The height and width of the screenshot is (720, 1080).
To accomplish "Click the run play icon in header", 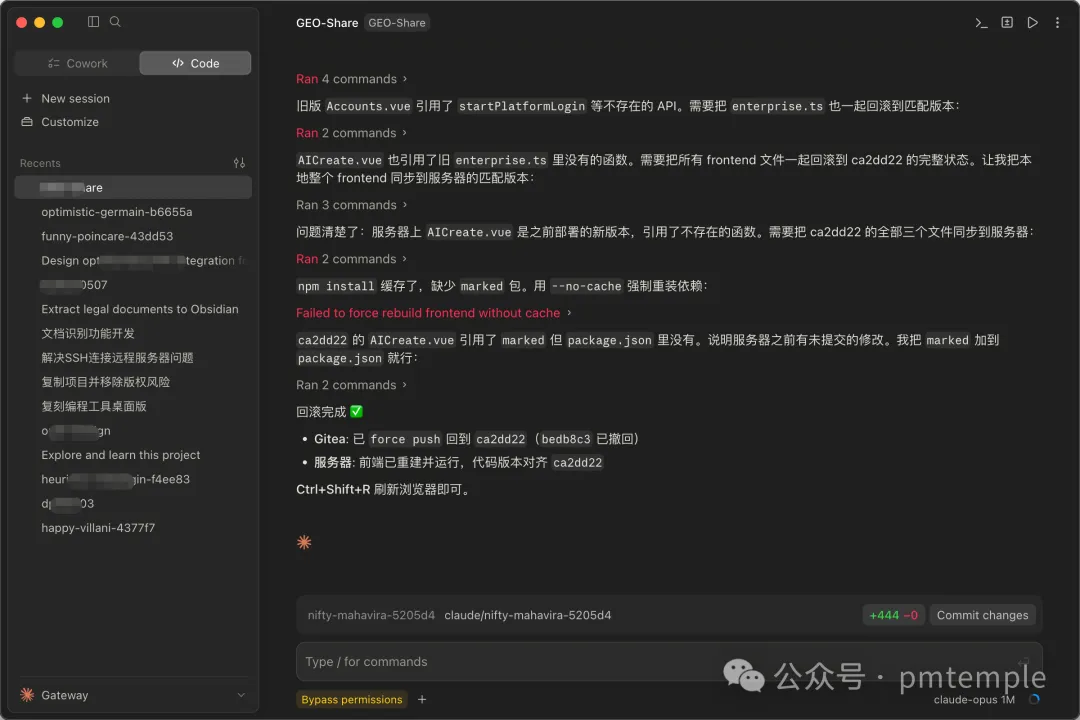I will tap(1032, 23).
